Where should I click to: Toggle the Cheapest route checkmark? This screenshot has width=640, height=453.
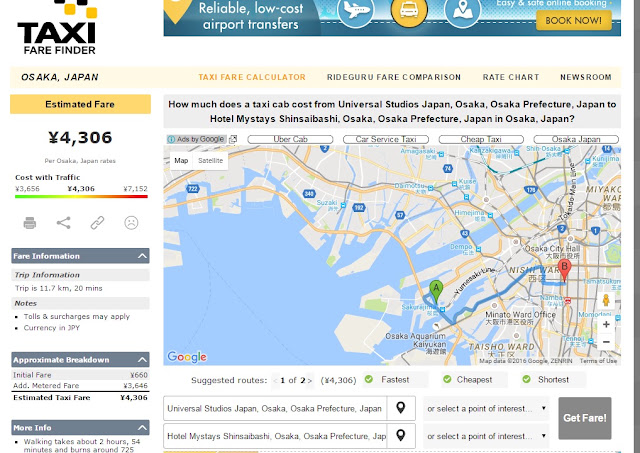point(447,379)
